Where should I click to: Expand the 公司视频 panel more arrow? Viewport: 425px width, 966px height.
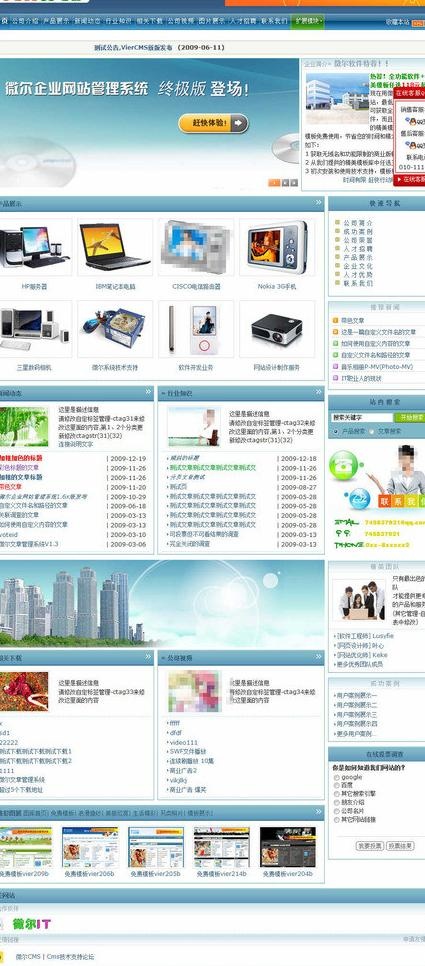tap(318, 657)
